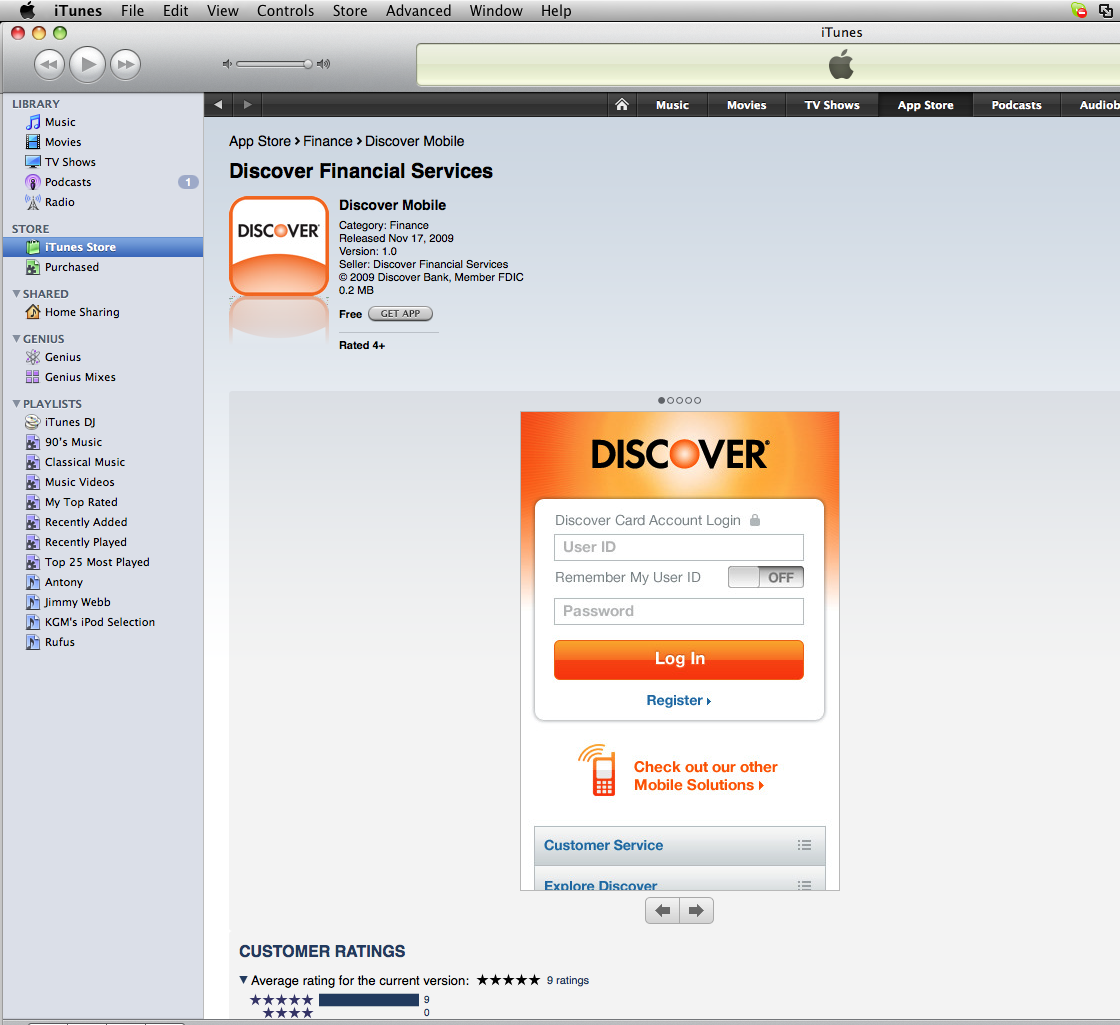Collapse the SHARED sidebar section
1120x1025 pixels.
point(16,294)
